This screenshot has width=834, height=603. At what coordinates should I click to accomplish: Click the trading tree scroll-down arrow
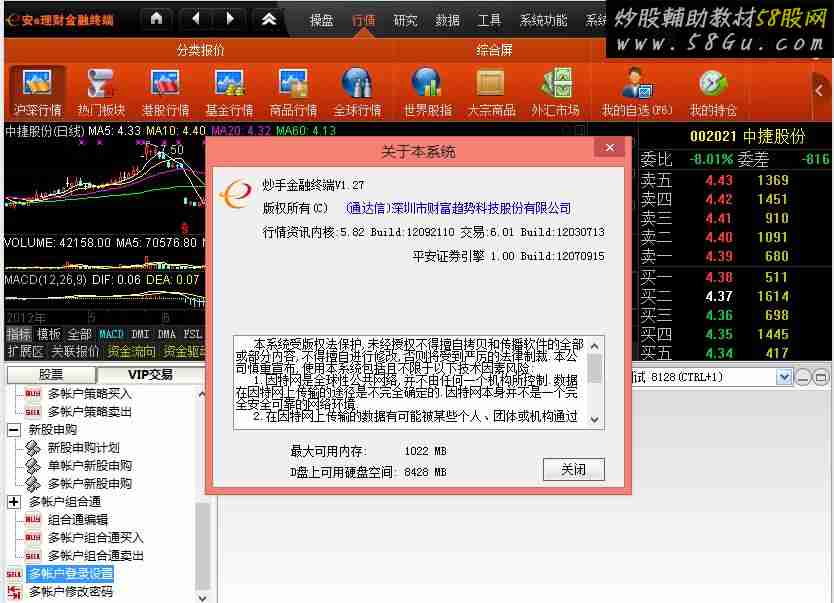pos(202,598)
